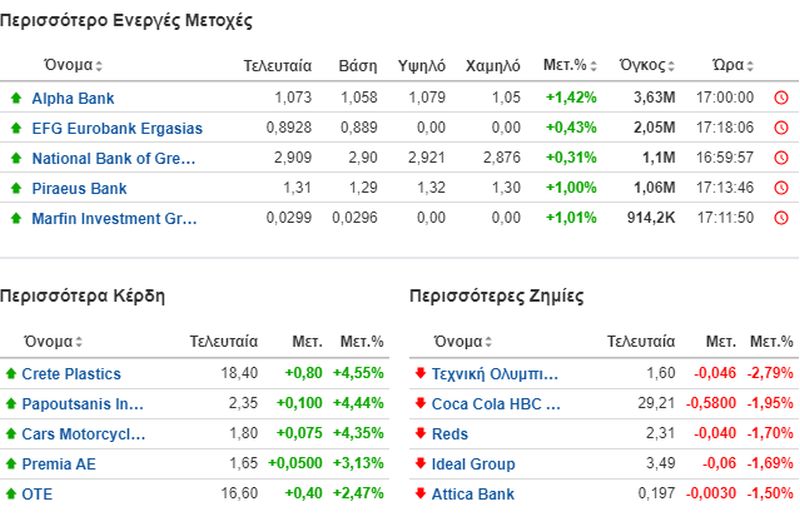The image size is (800, 522).
Task: Open the OTE stock link
Action: [37, 494]
